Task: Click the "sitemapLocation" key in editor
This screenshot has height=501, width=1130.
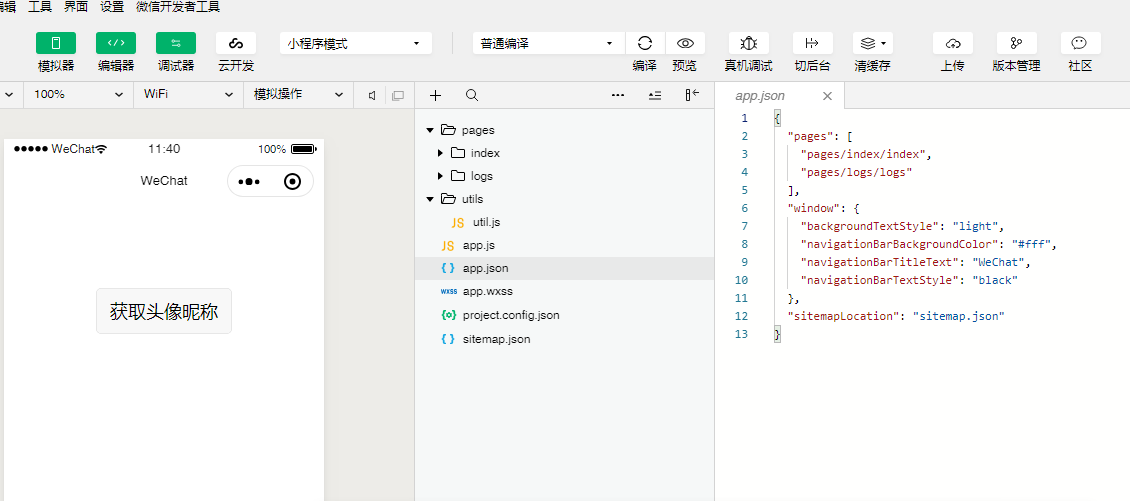Action: (845, 316)
